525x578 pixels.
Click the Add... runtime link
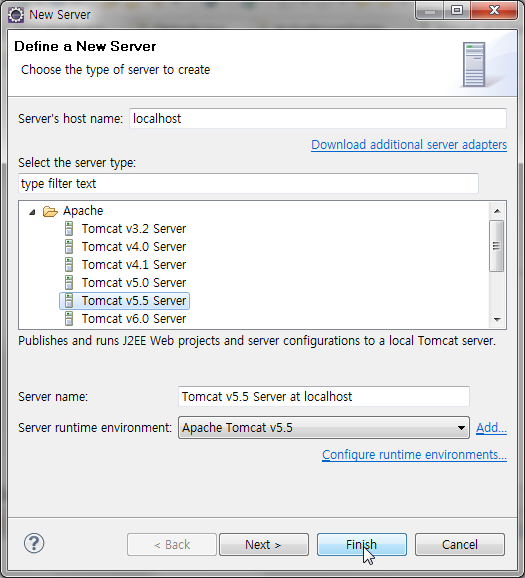click(x=491, y=428)
